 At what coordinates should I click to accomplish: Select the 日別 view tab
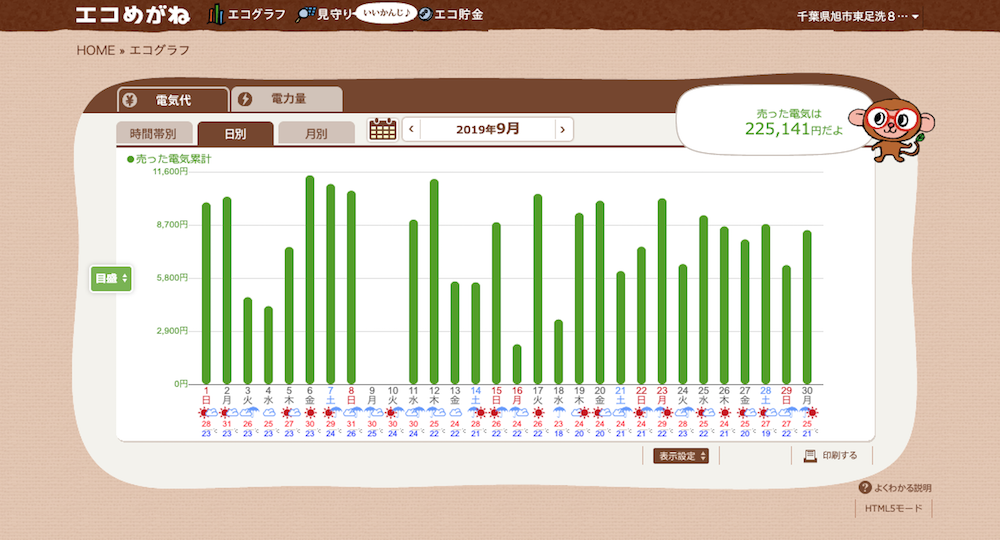235,134
